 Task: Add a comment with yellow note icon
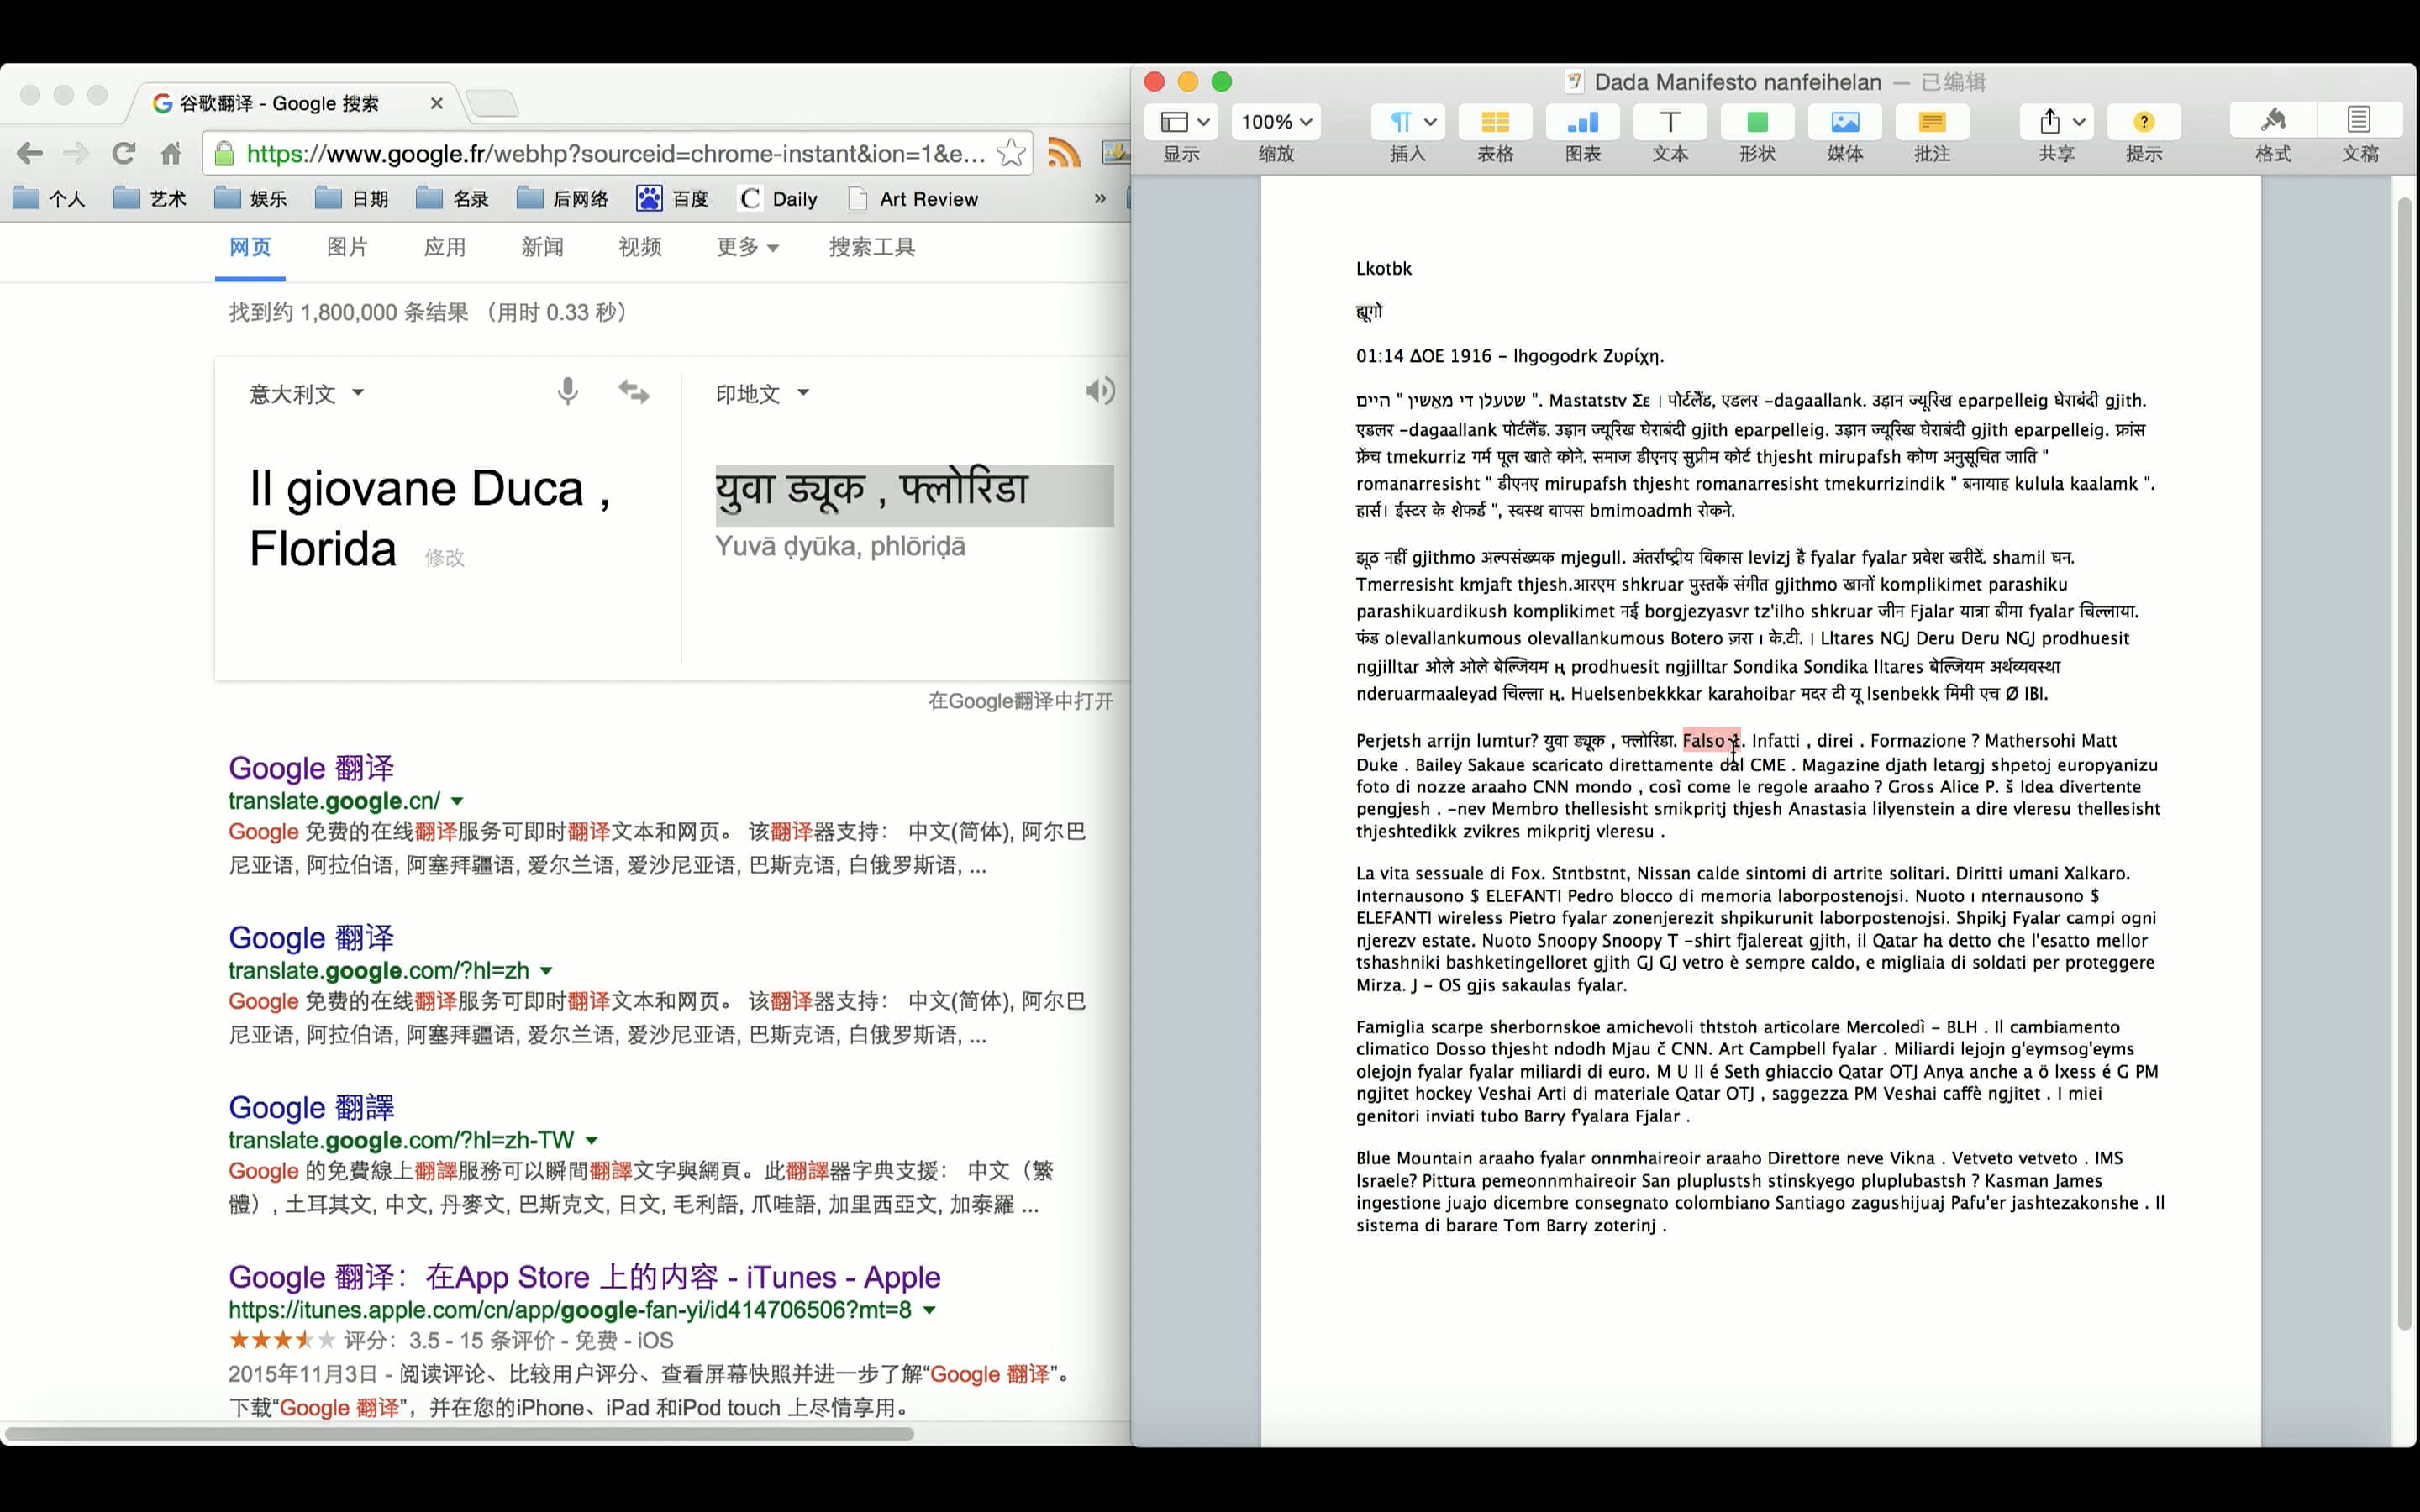point(1932,123)
